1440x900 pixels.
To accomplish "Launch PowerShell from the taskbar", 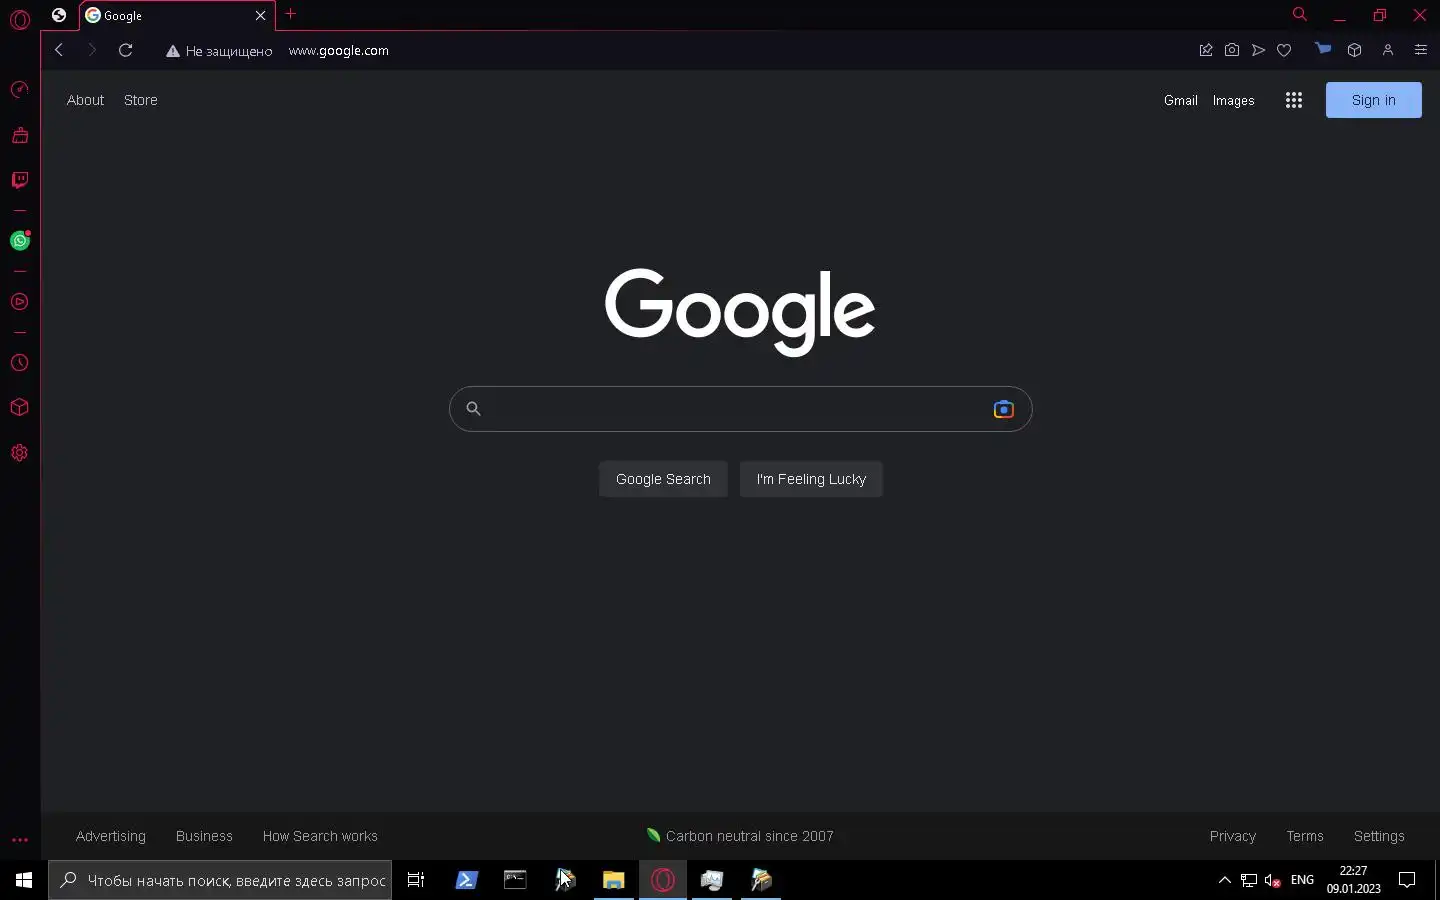I will (466, 880).
